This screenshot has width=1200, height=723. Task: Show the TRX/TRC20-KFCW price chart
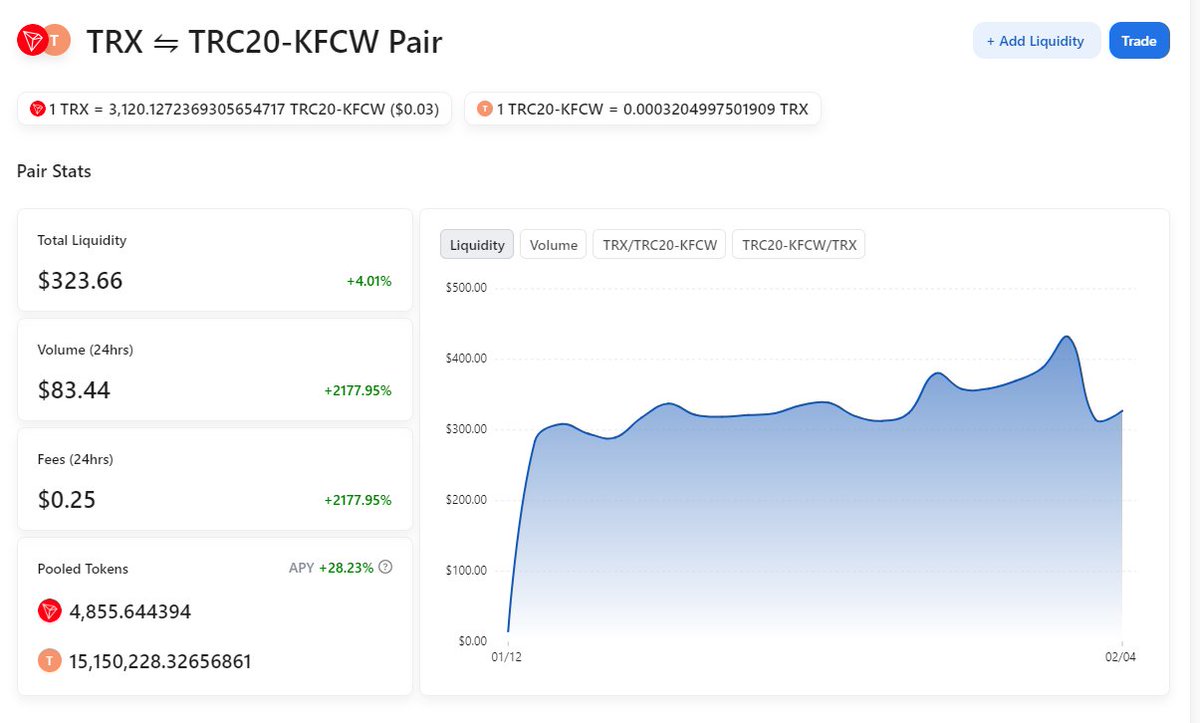660,245
